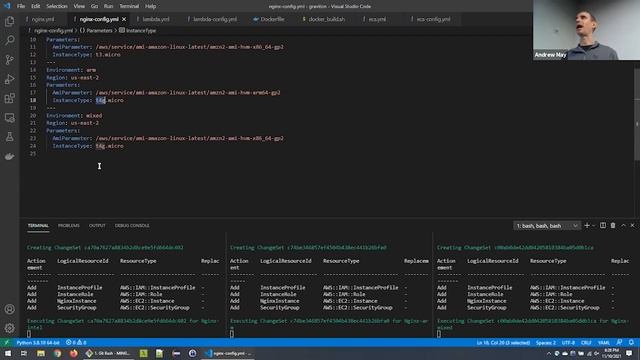Open the Run menu

[108, 6]
